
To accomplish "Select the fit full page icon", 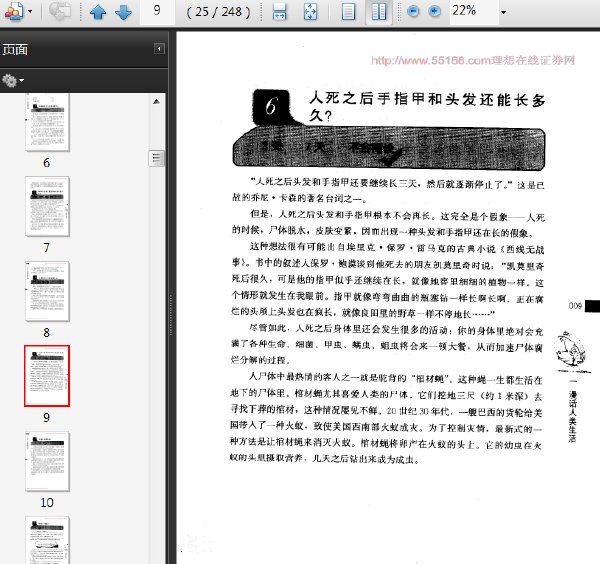I will pos(310,11).
